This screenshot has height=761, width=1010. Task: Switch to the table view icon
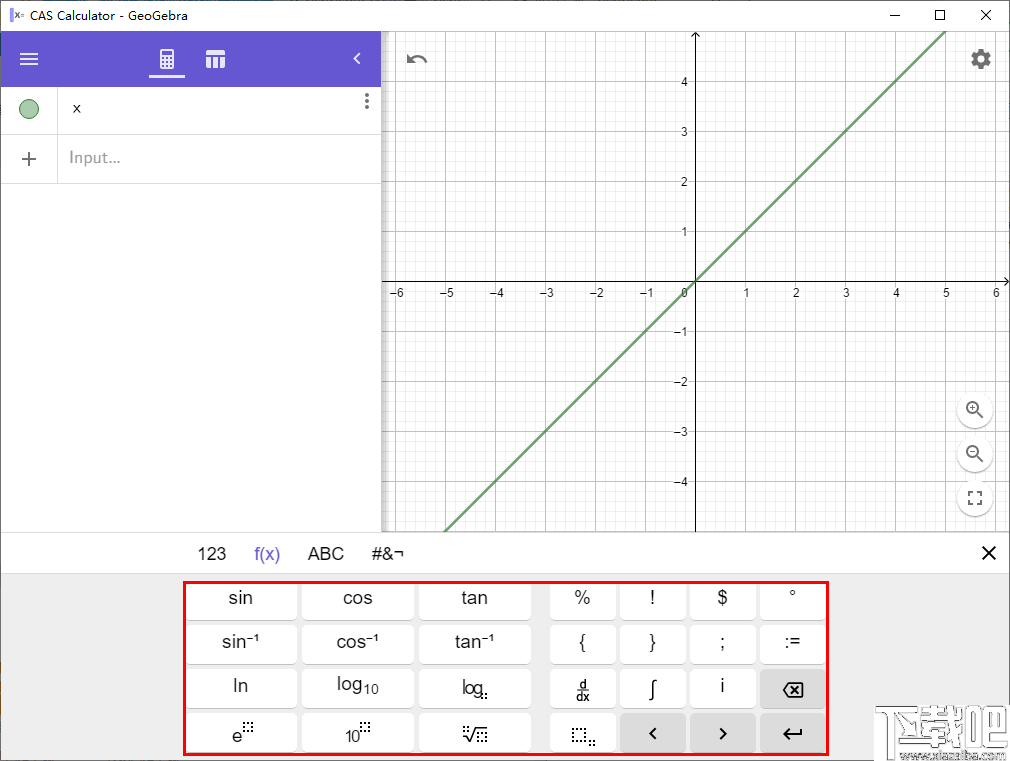[x=215, y=58]
